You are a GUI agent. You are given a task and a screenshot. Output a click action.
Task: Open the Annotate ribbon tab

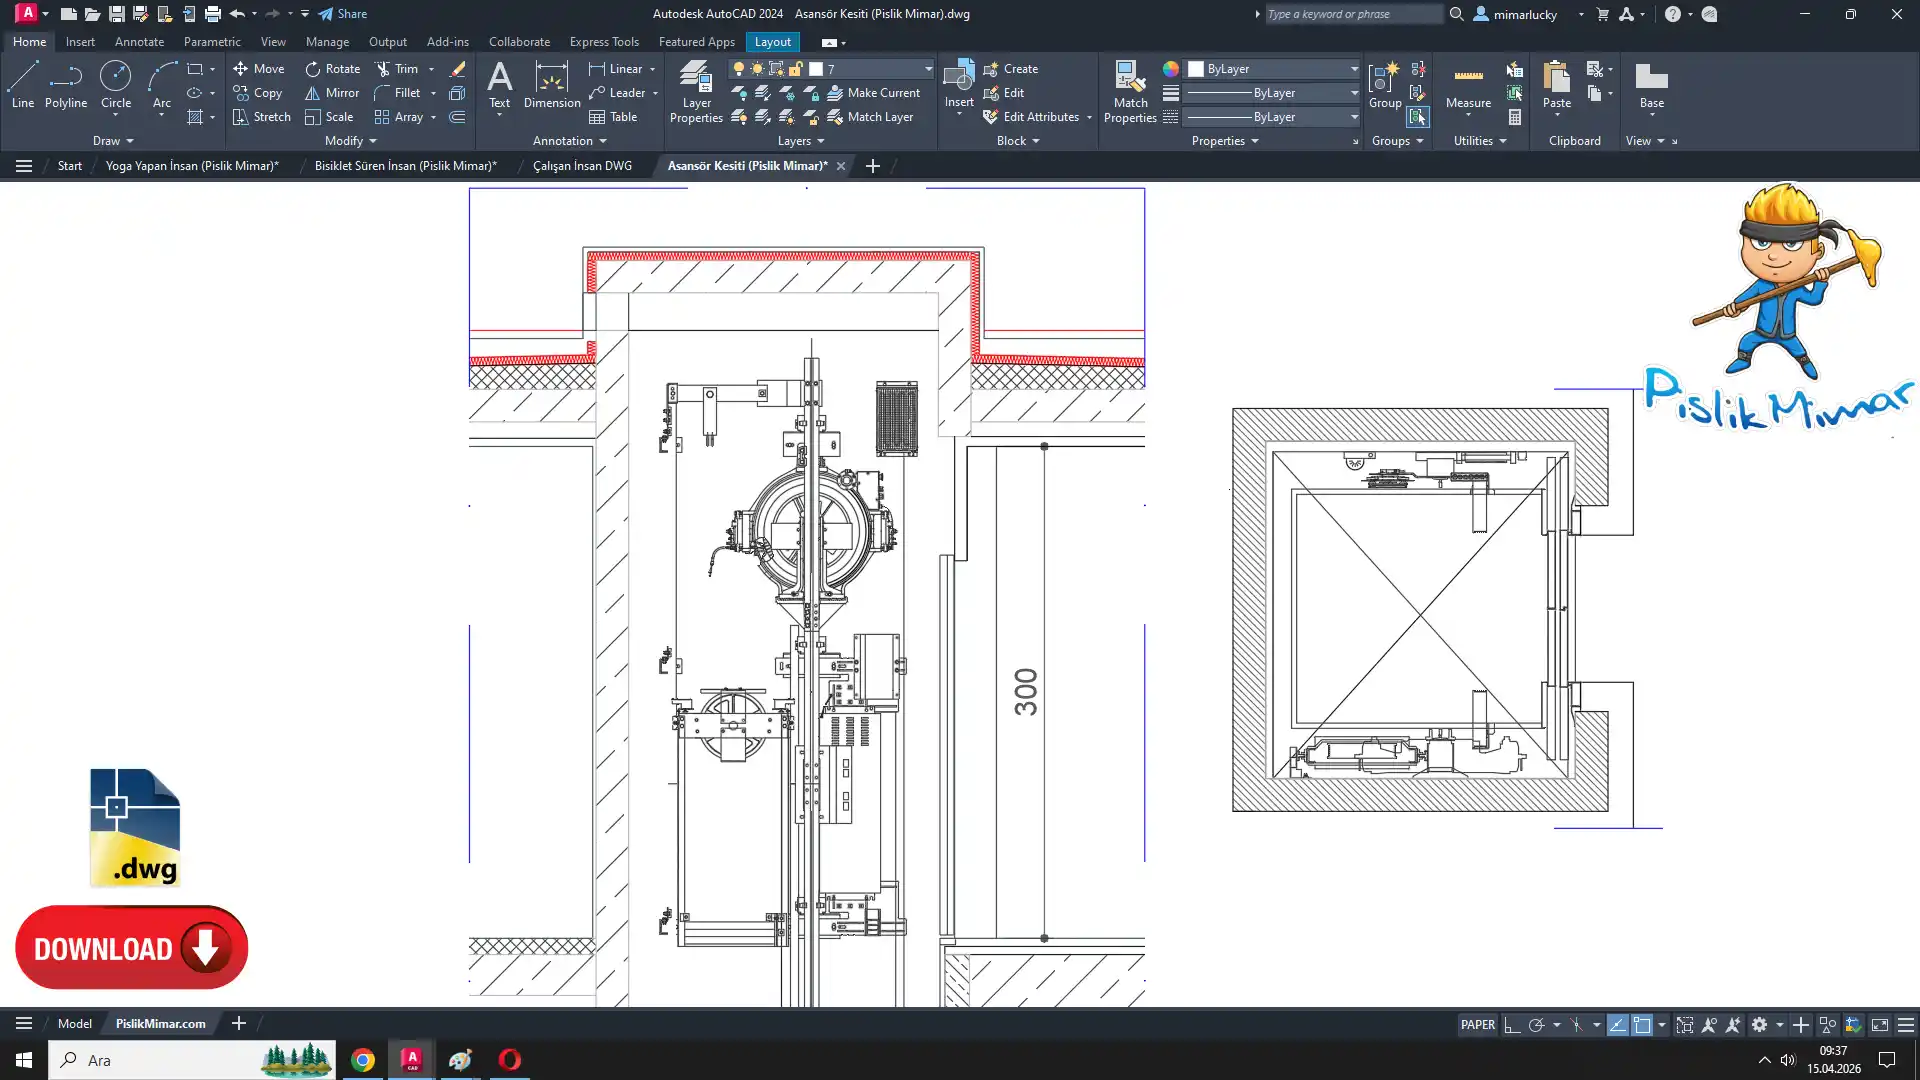(139, 42)
